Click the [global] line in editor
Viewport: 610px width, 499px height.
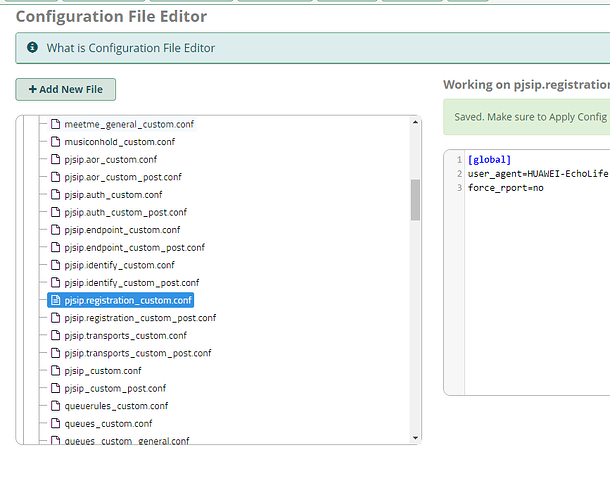[489, 160]
